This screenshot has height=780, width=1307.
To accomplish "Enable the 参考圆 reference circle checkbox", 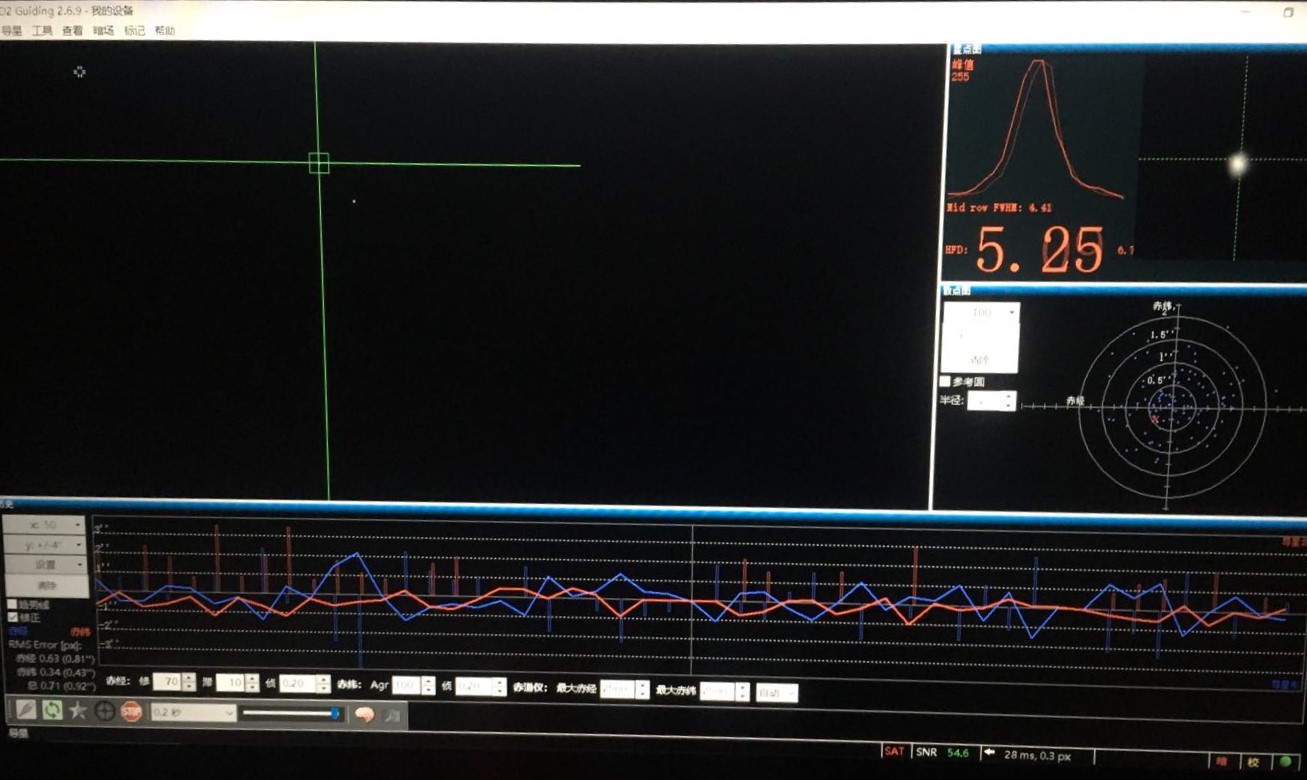I will [x=945, y=382].
